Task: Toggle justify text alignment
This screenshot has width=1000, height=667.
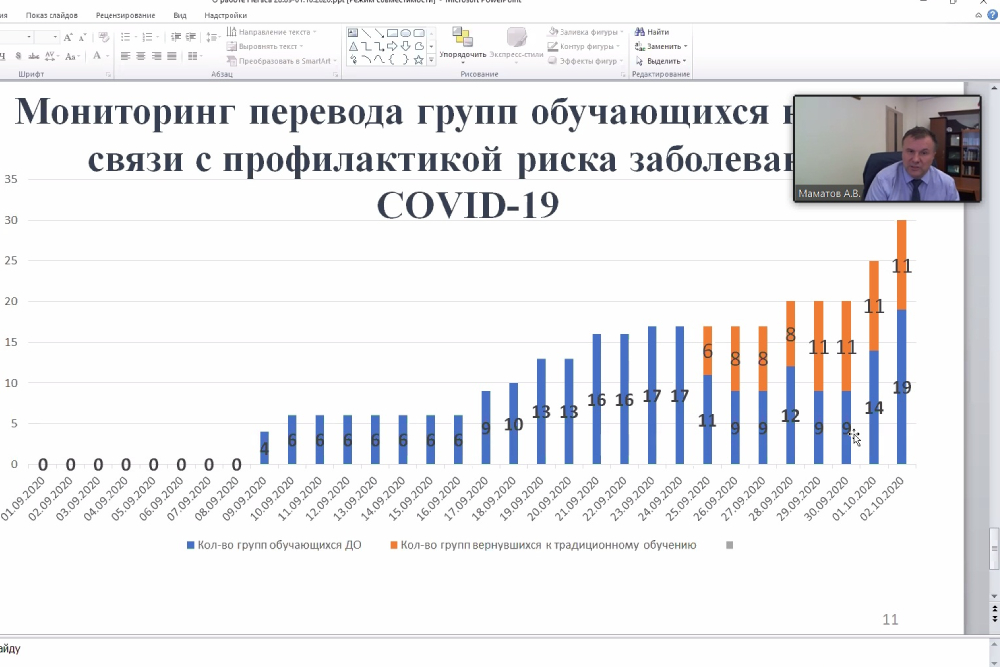Action: coord(173,55)
